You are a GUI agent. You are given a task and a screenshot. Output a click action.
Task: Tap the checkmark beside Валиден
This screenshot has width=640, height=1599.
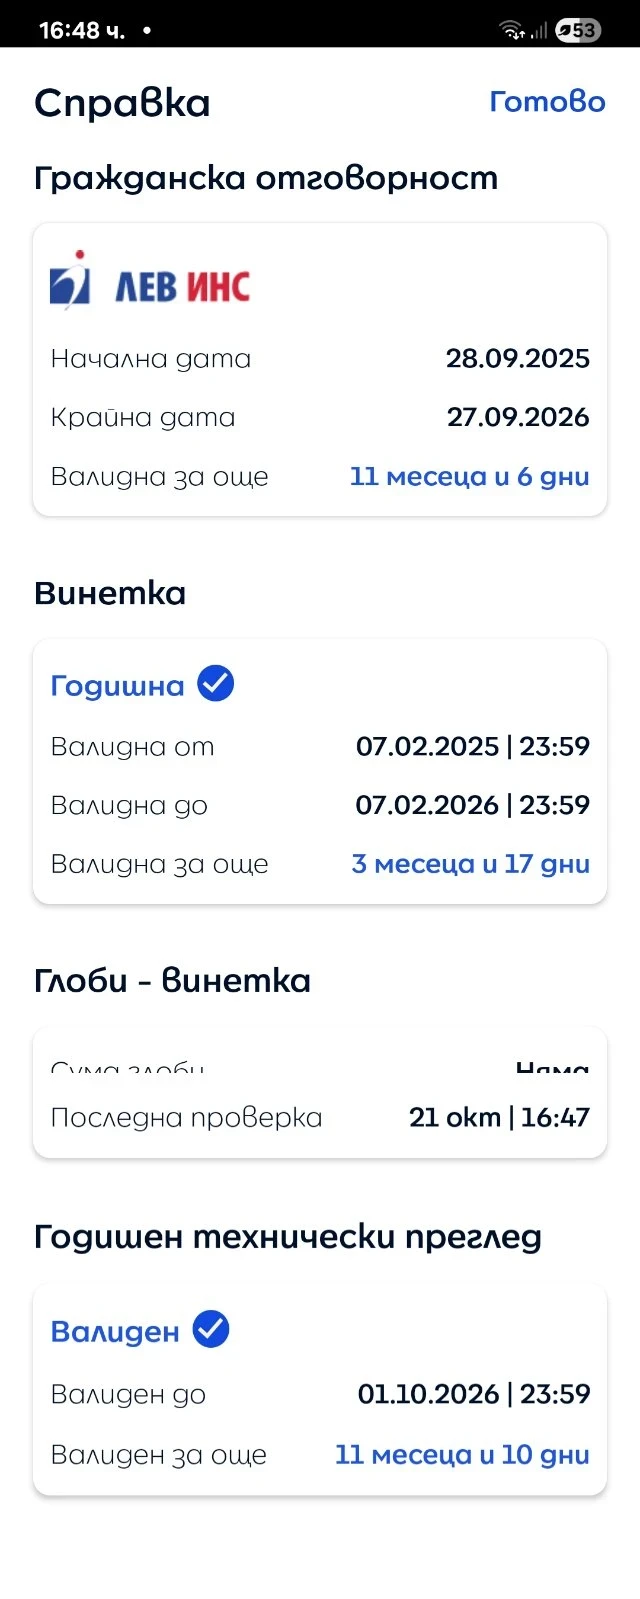(211, 1330)
